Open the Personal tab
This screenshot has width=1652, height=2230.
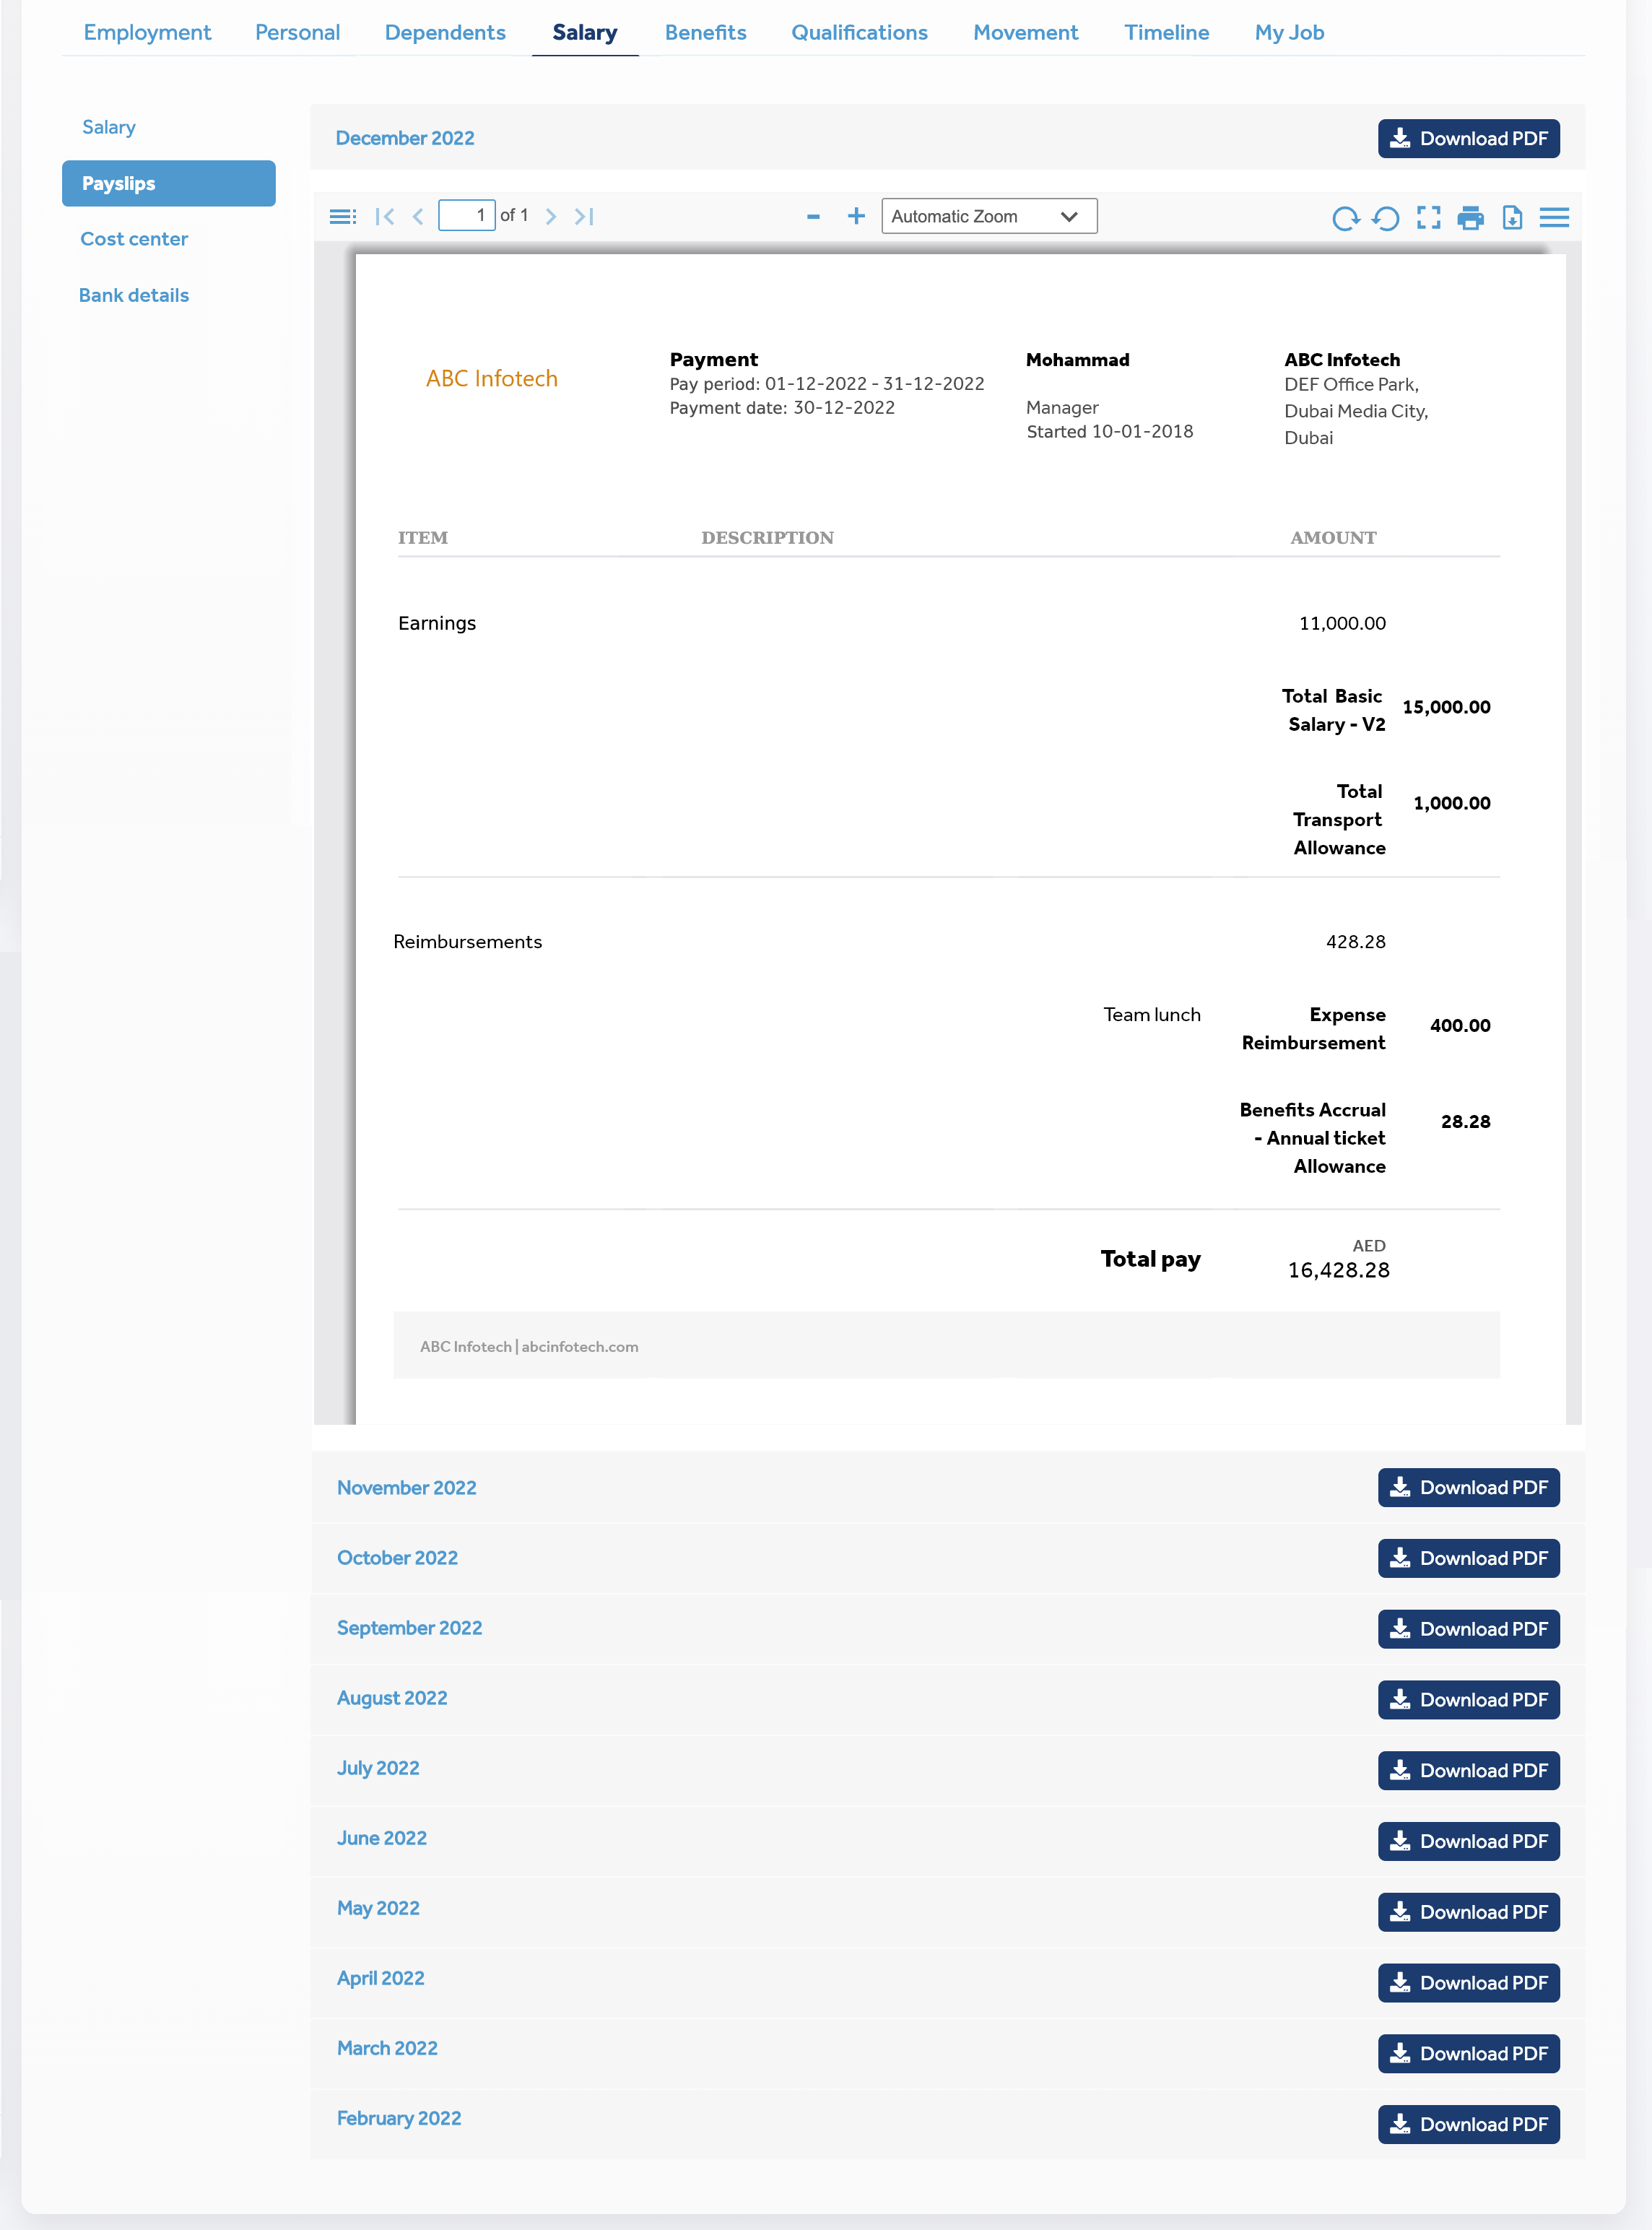(x=297, y=32)
